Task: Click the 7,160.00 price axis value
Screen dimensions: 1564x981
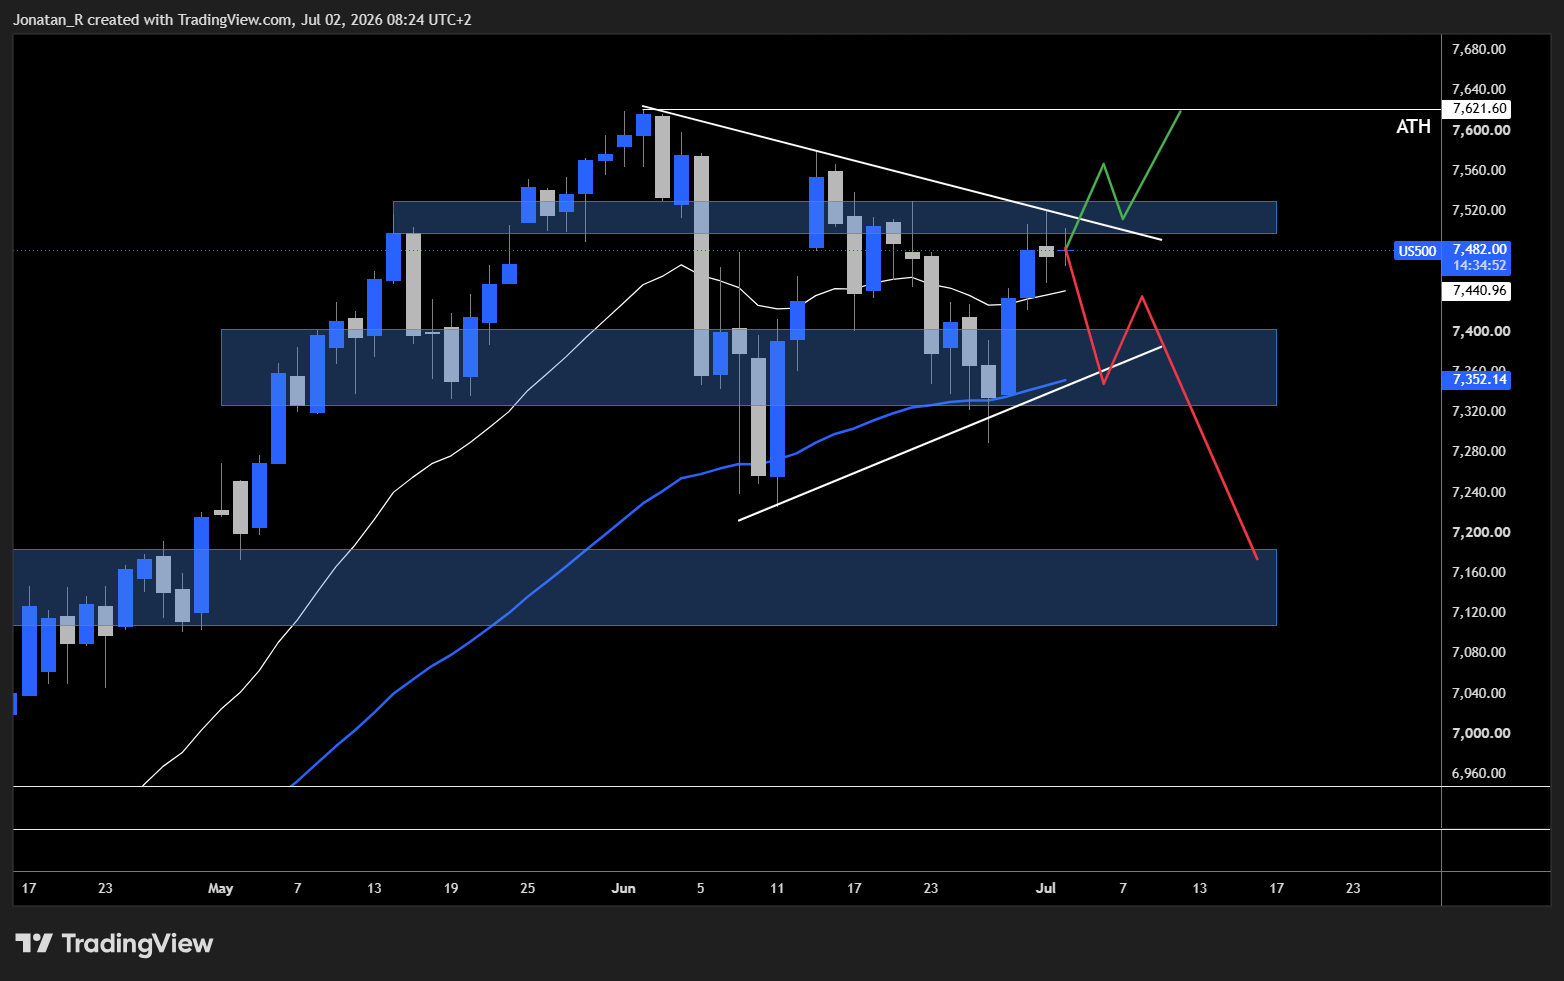Action: [1479, 572]
